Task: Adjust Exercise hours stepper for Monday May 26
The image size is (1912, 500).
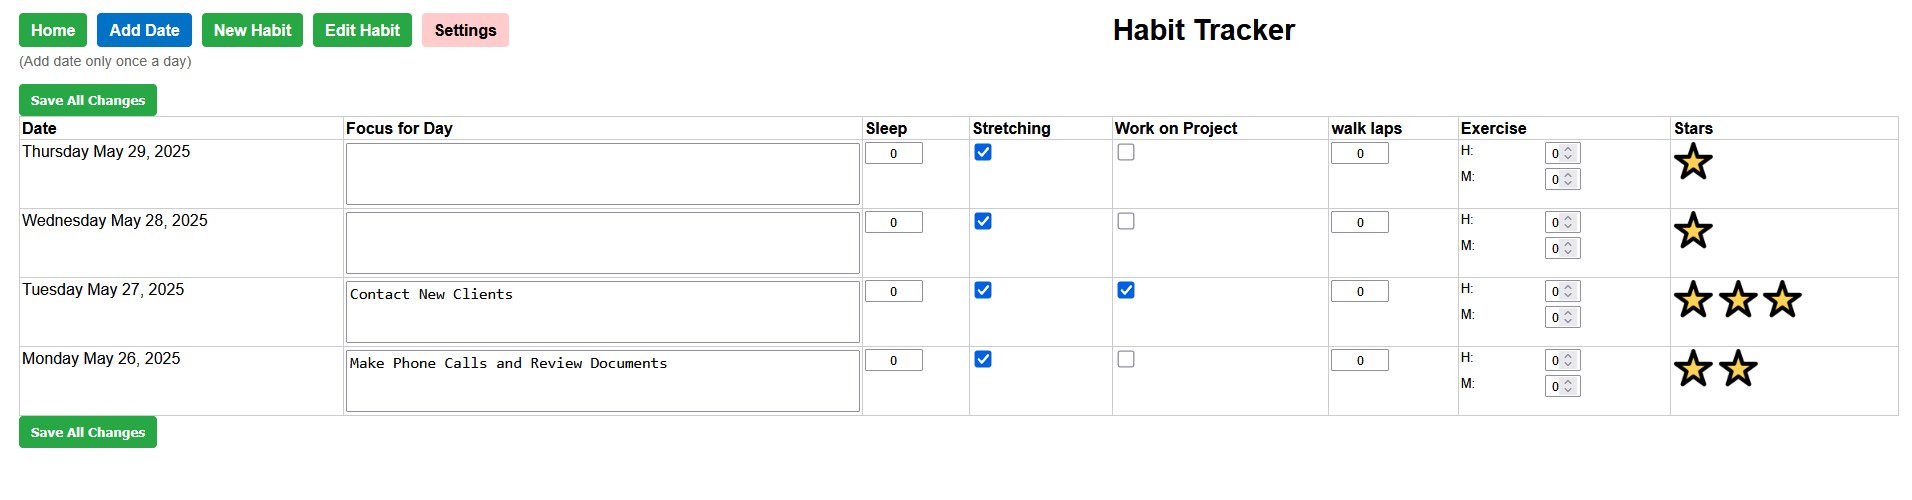Action: tap(1568, 360)
